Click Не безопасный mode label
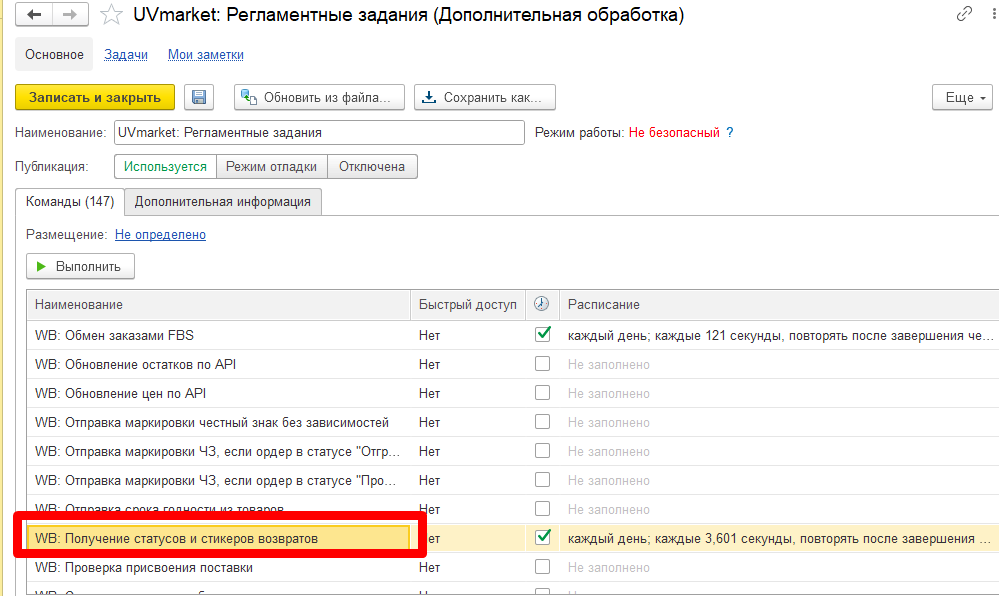 pyautogui.click(x=674, y=133)
